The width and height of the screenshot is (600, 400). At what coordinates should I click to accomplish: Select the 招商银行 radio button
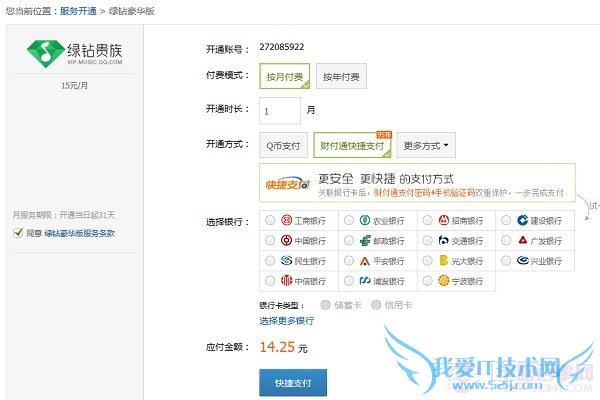tap(427, 220)
